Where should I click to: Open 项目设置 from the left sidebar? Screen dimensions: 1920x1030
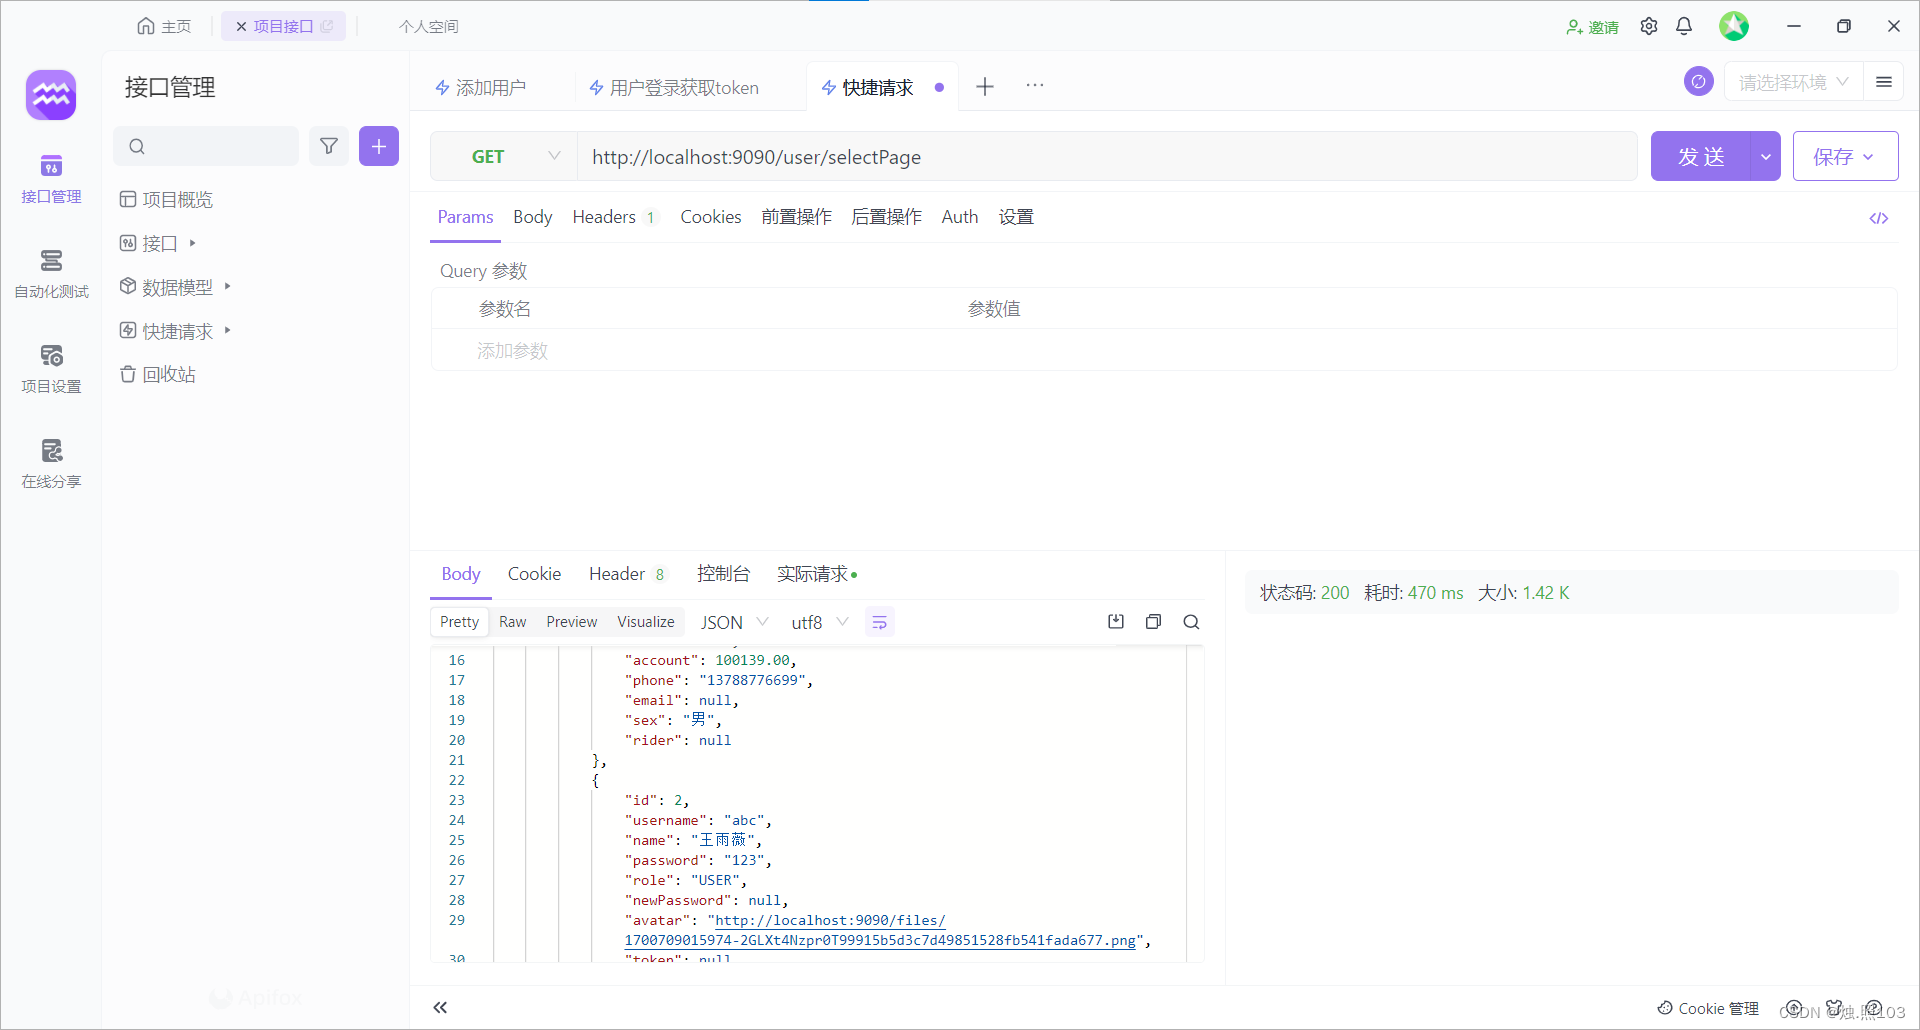click(x=51, y=368)
